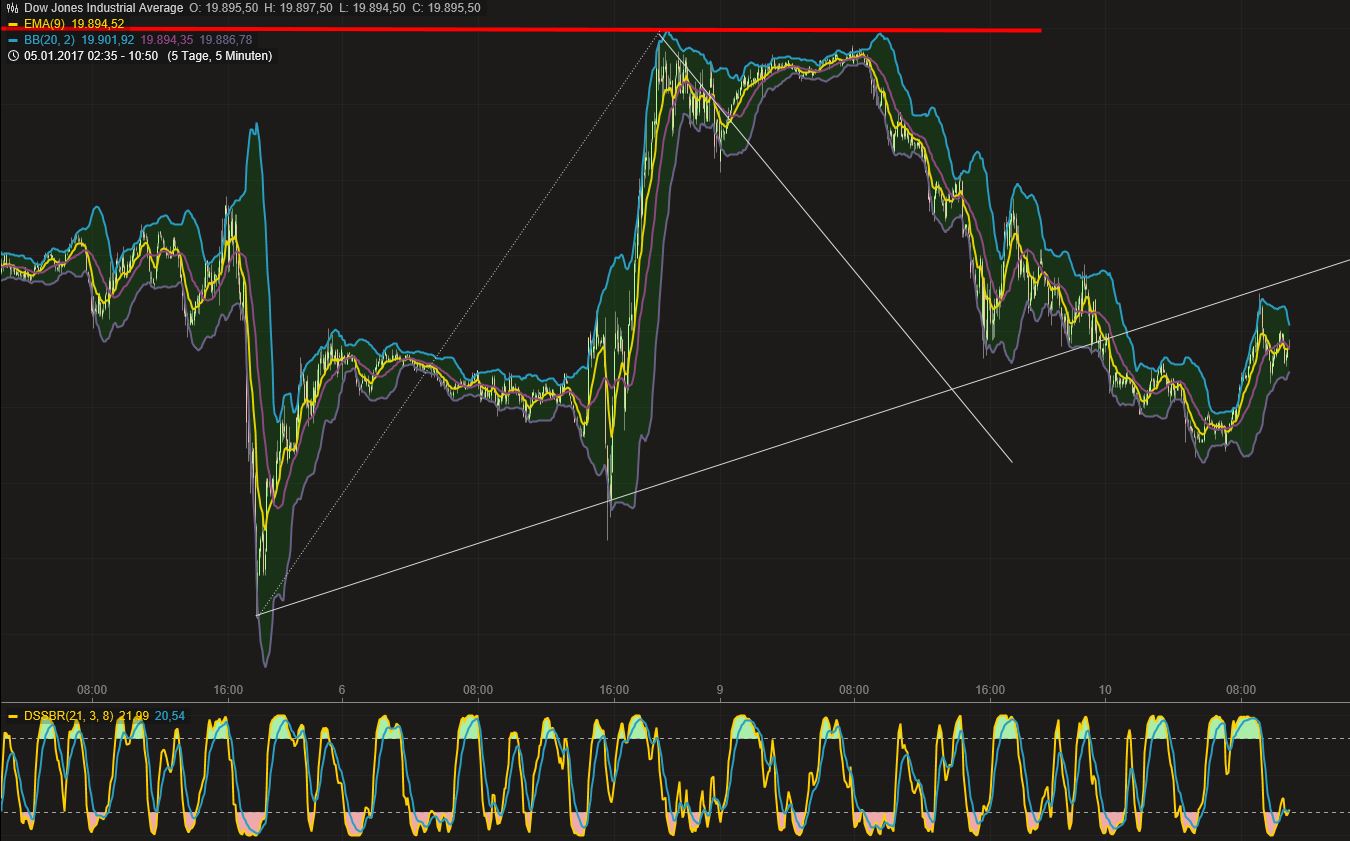Open the timeframe selector showing 5 Tage, 5 Minuten
The height and width of the screenshot is (841, 1350).
pyautogui.click(x=219, y=57)
